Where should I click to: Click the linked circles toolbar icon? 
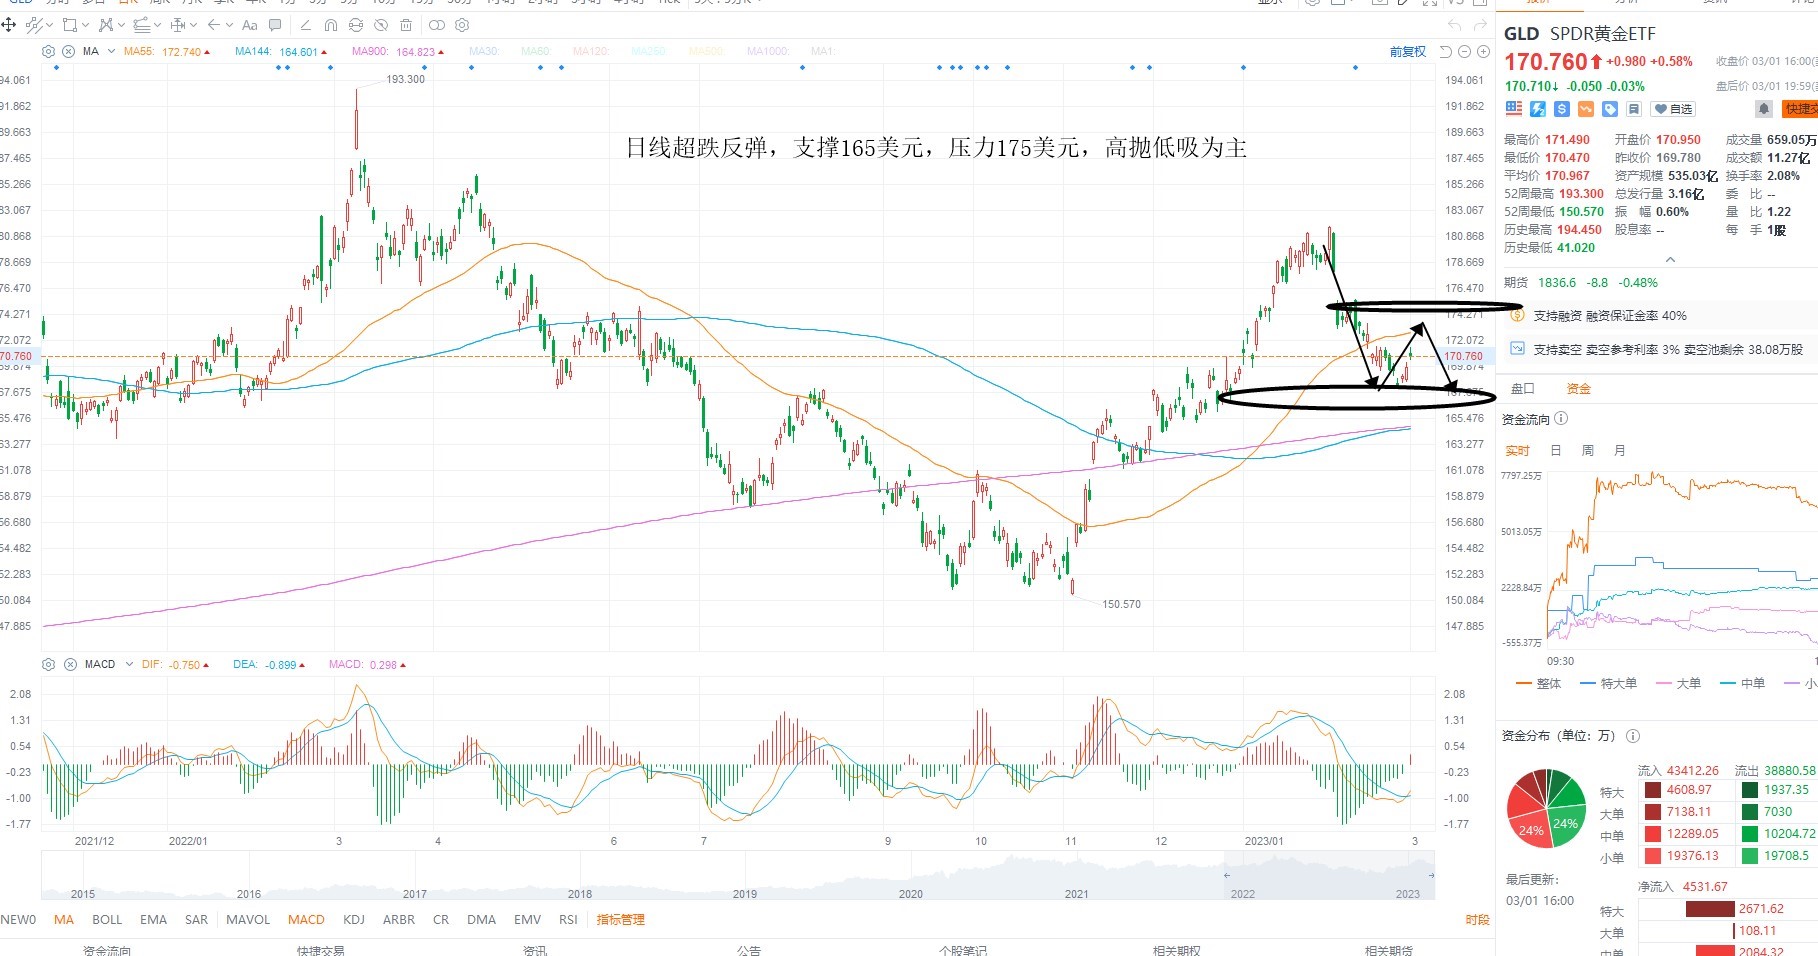(x=437, y=25)
